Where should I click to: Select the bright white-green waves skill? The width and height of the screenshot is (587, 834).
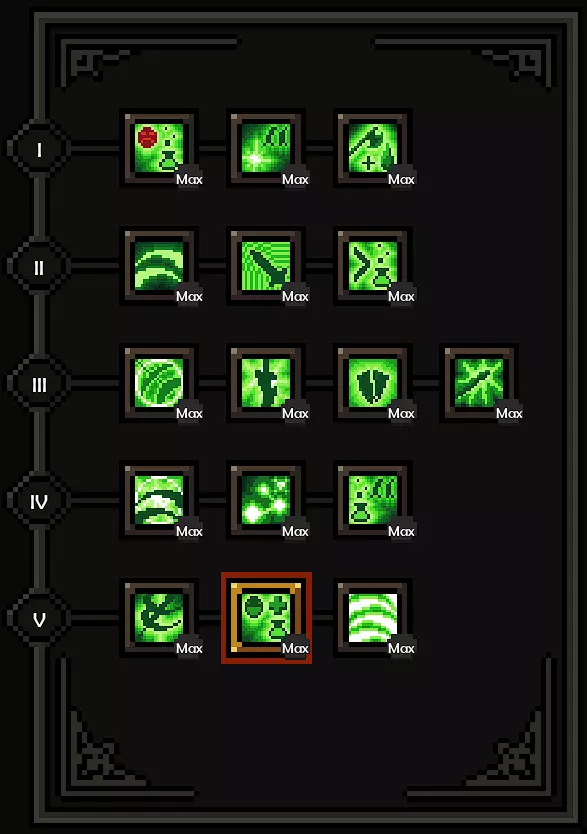pyautogui.click(x=372, y=618)
